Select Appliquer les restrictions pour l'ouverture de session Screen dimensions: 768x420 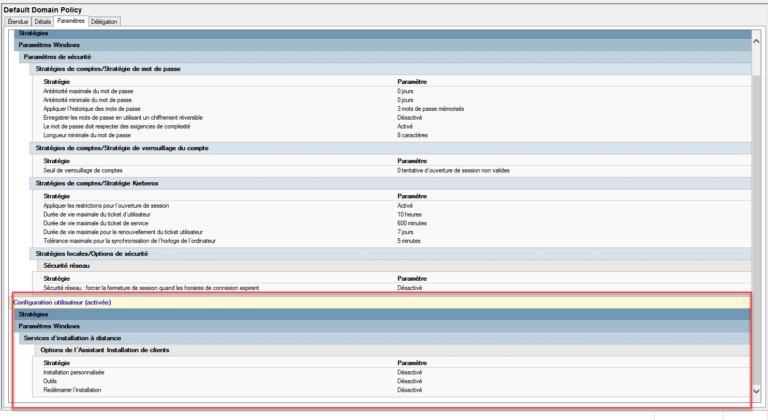(x=392, y=206)
